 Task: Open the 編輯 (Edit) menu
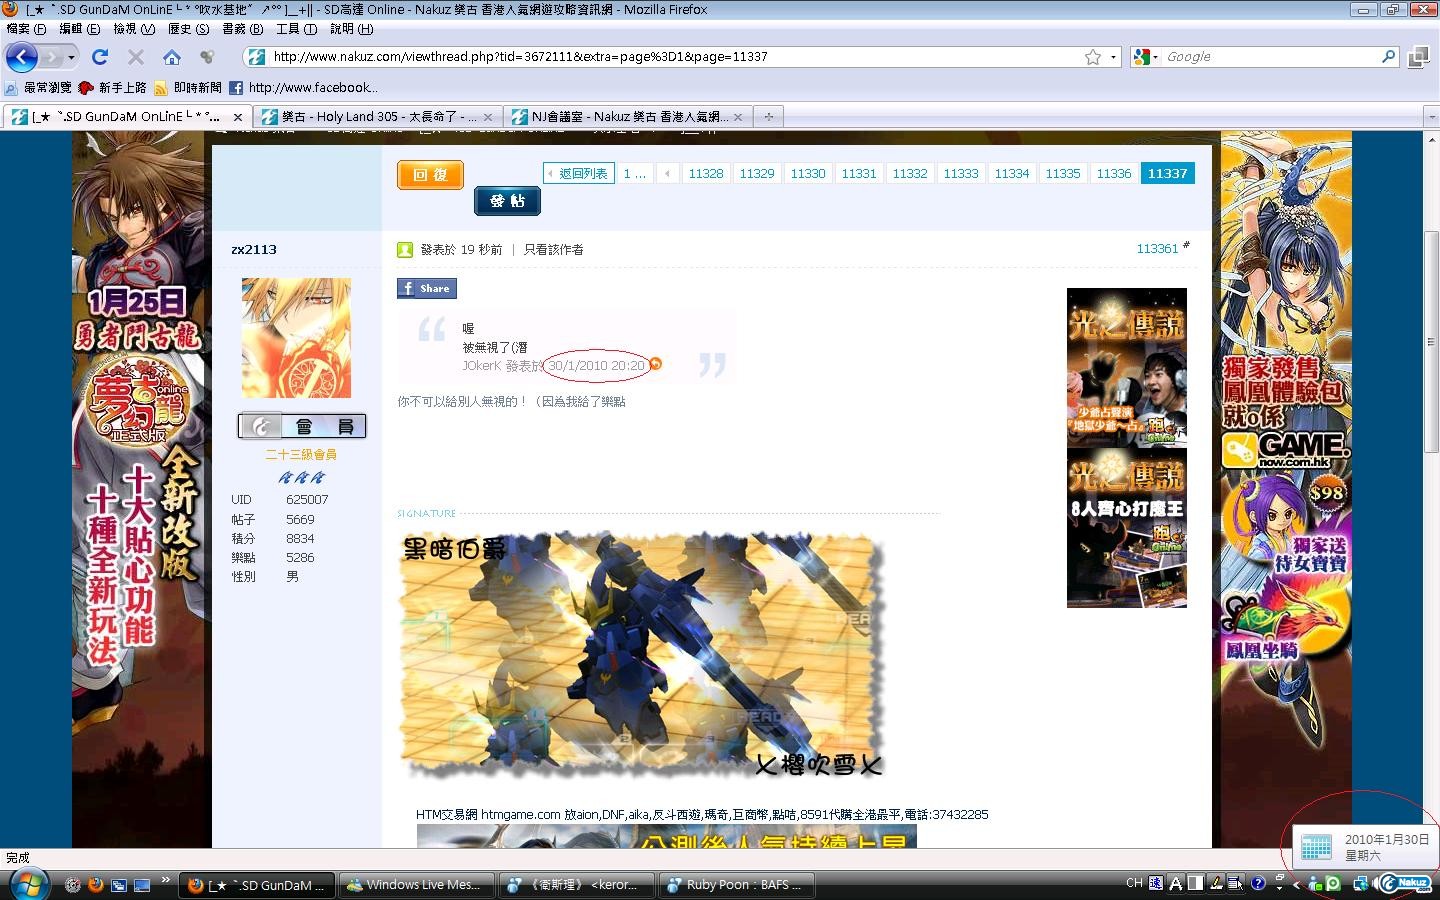[80, 29]
